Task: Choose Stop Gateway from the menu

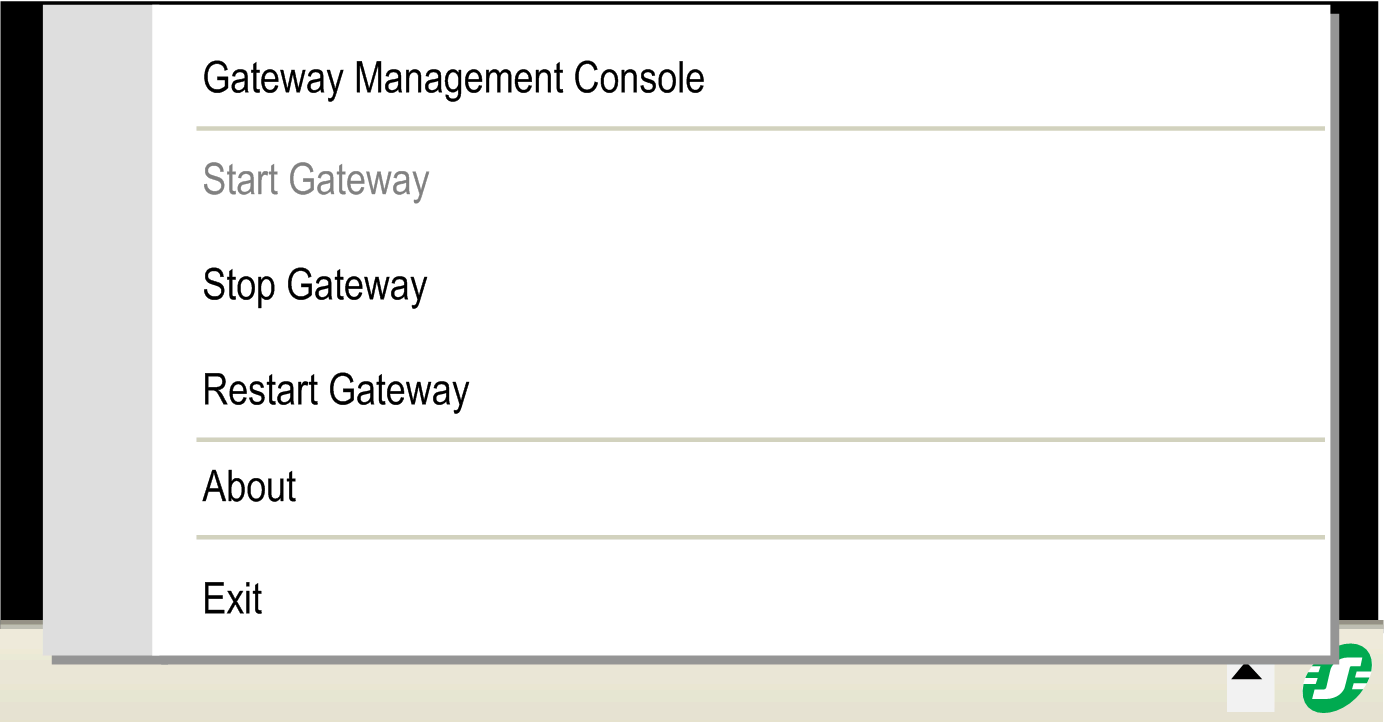Action: 315,285
